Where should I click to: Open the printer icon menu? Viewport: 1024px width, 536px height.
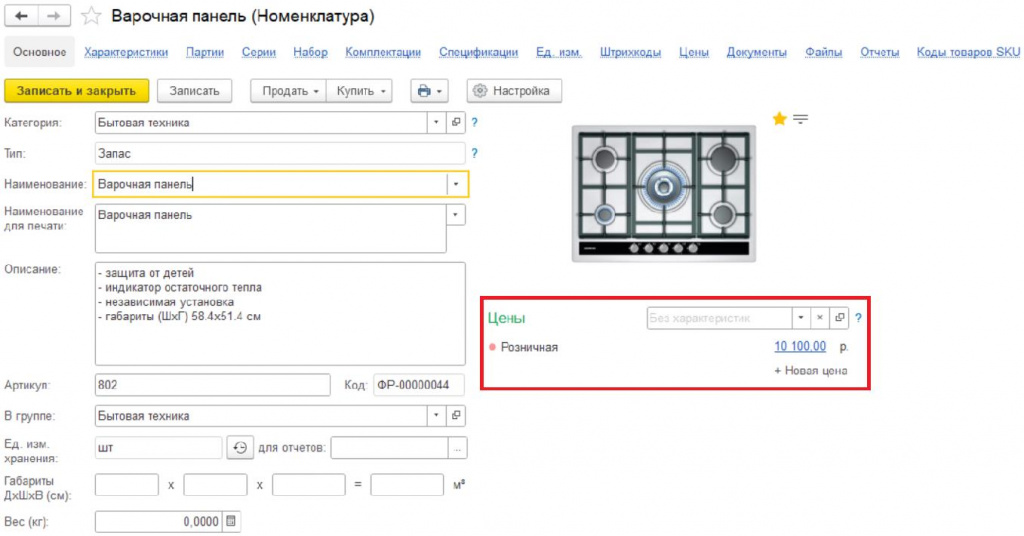[x=429, y=91]
